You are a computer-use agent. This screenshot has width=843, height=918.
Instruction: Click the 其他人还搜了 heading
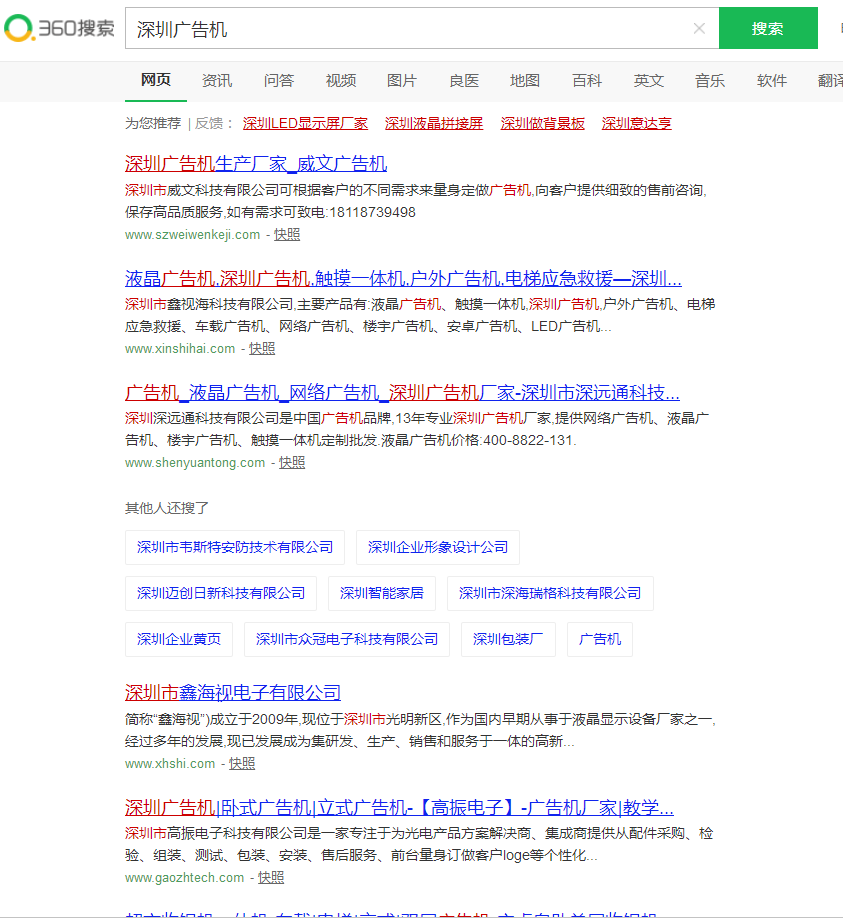point(167,508)
